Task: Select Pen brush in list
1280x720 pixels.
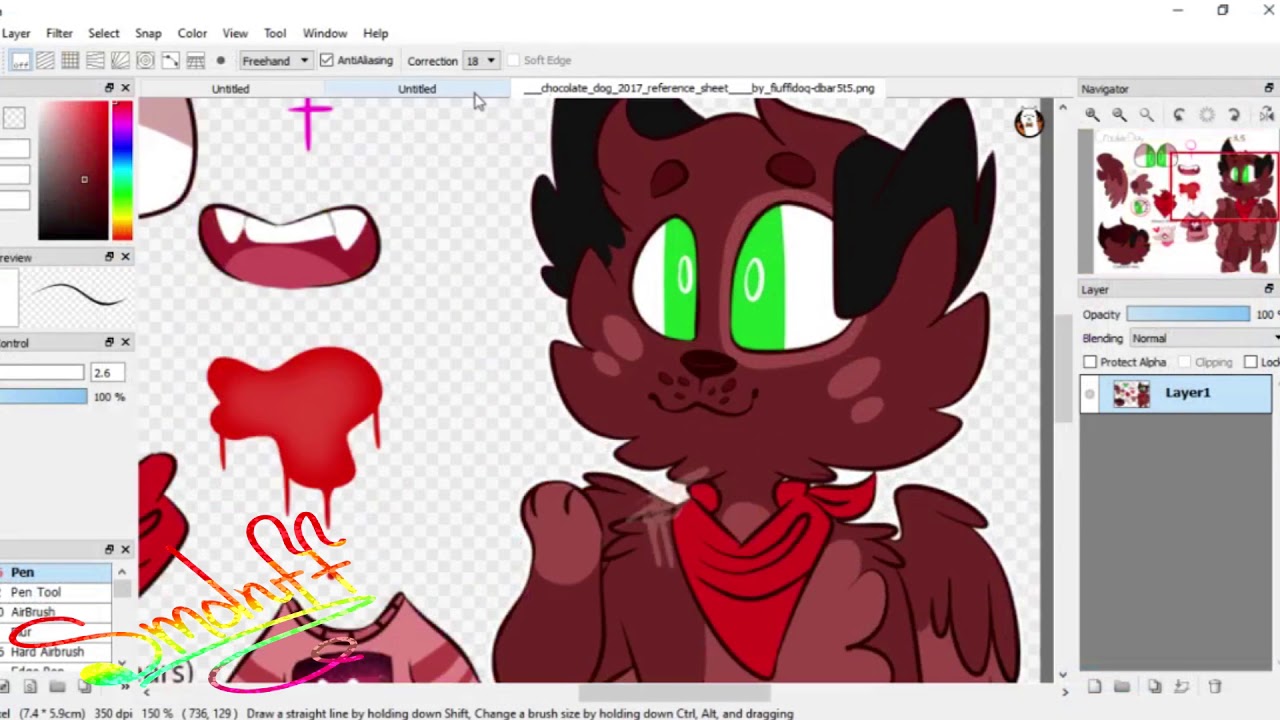Action: point(55,572)
